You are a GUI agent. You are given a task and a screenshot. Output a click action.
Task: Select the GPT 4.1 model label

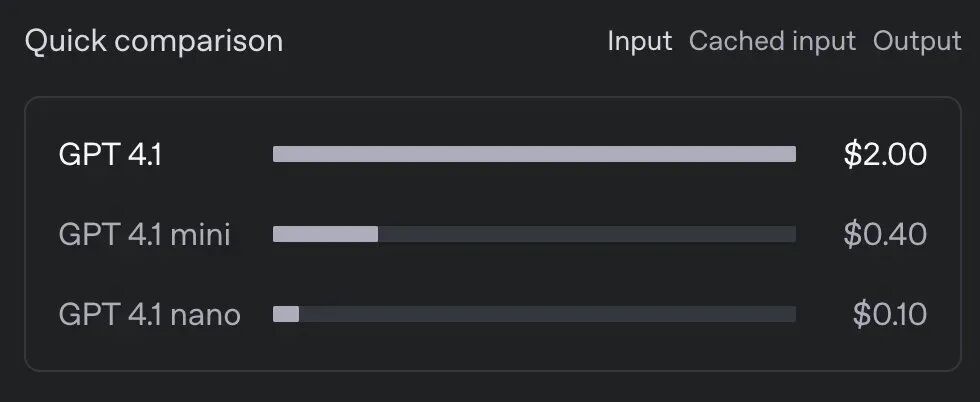point(110,154)
